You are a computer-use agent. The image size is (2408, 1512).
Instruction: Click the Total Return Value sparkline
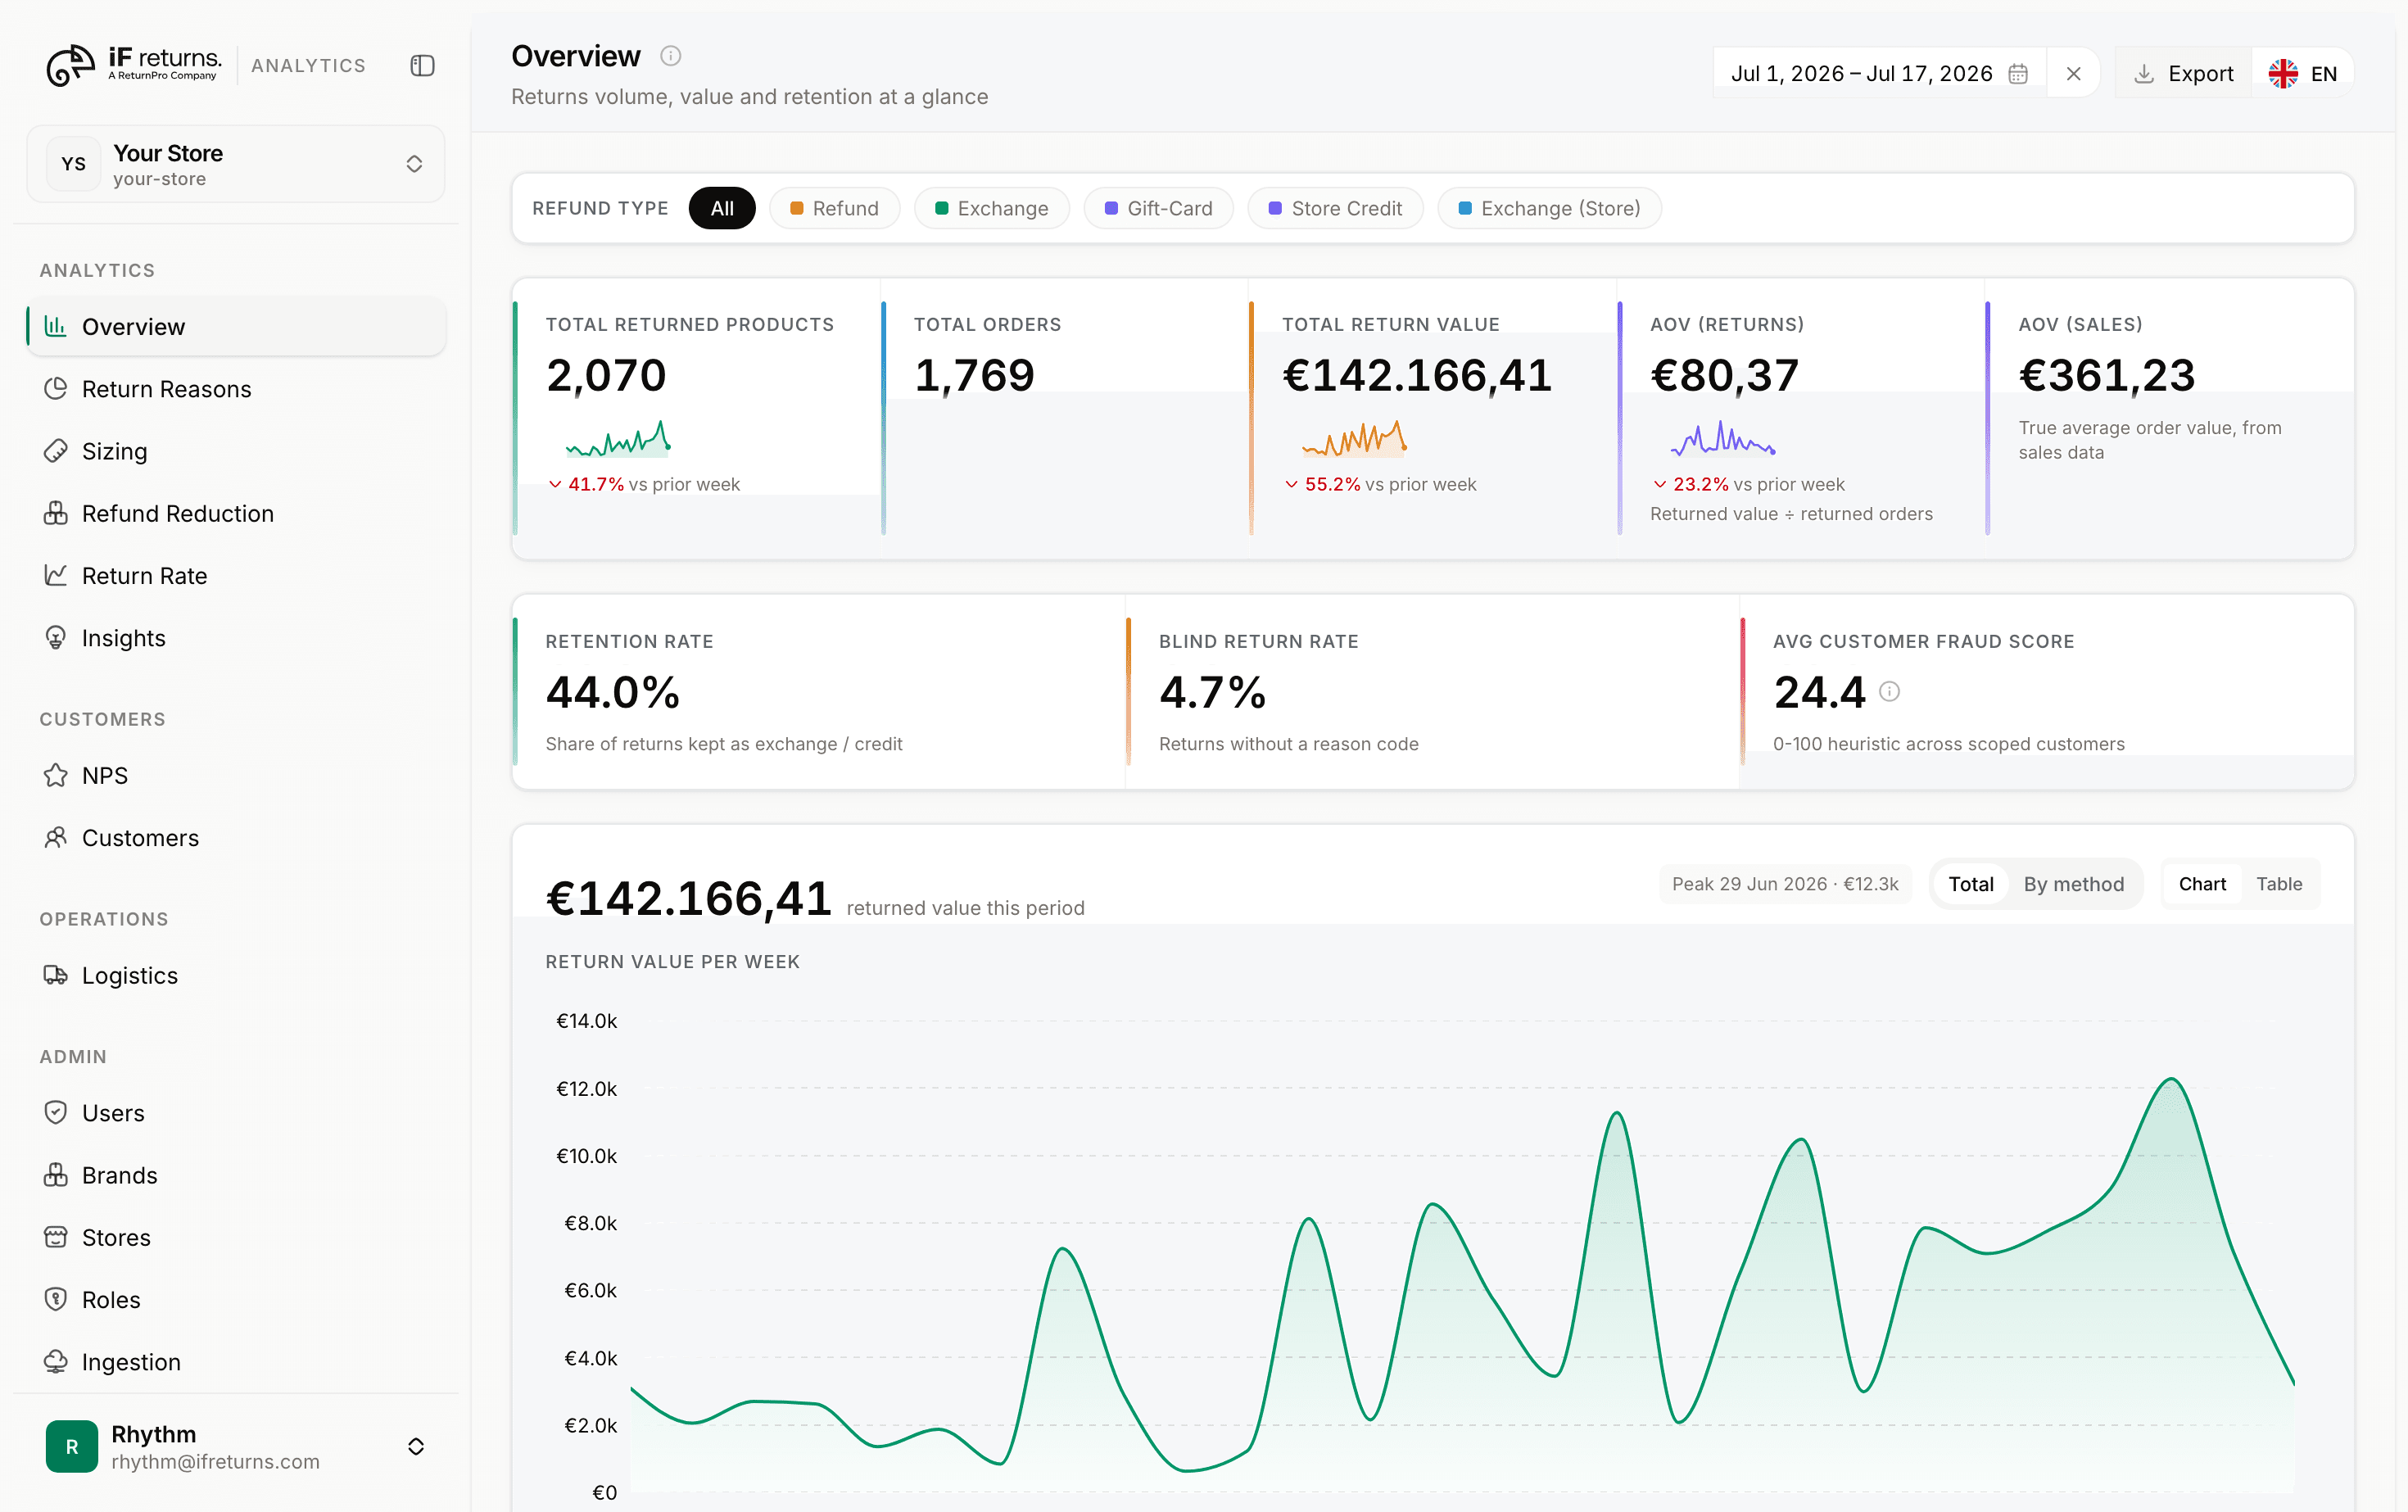[1355, 439]
